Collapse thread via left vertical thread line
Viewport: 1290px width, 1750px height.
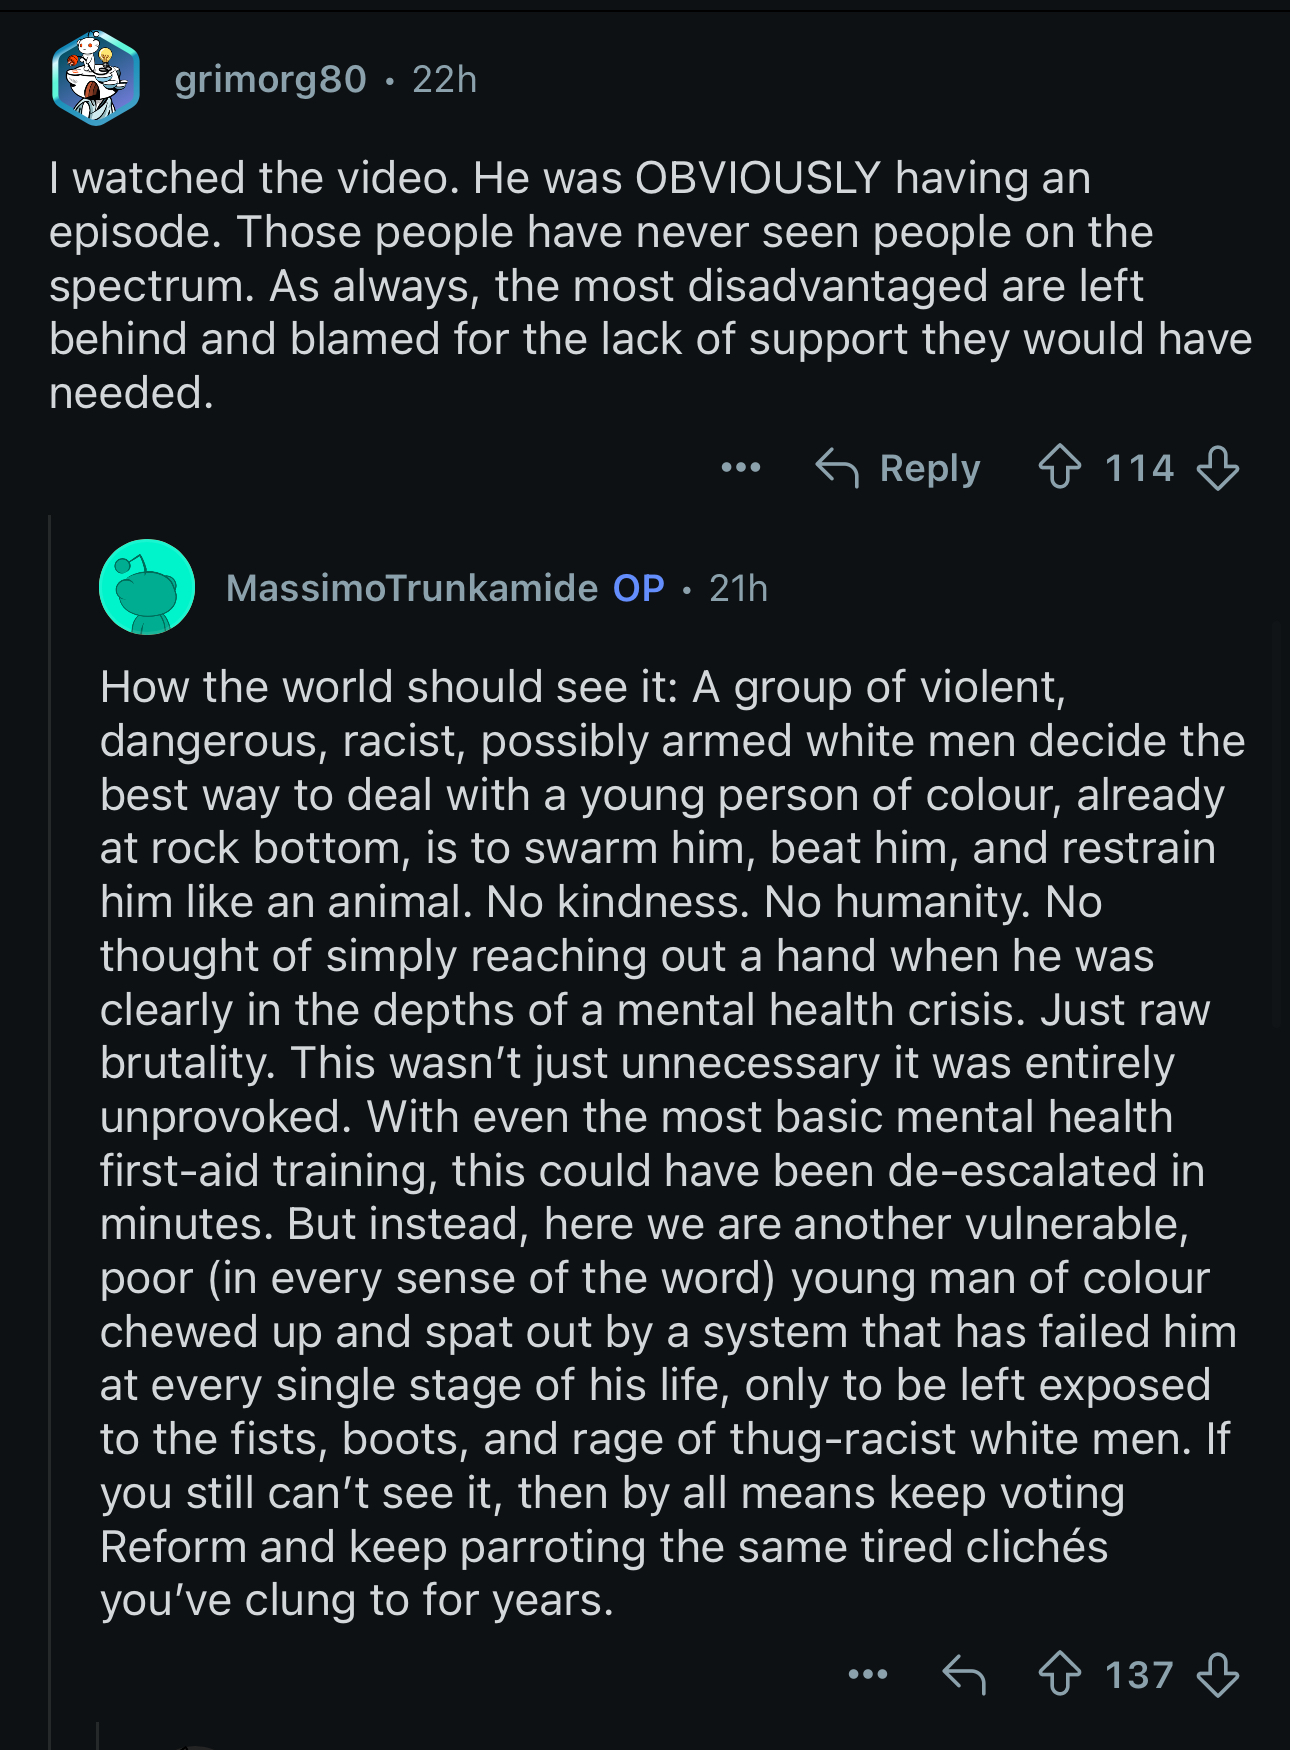point(50,1100)
